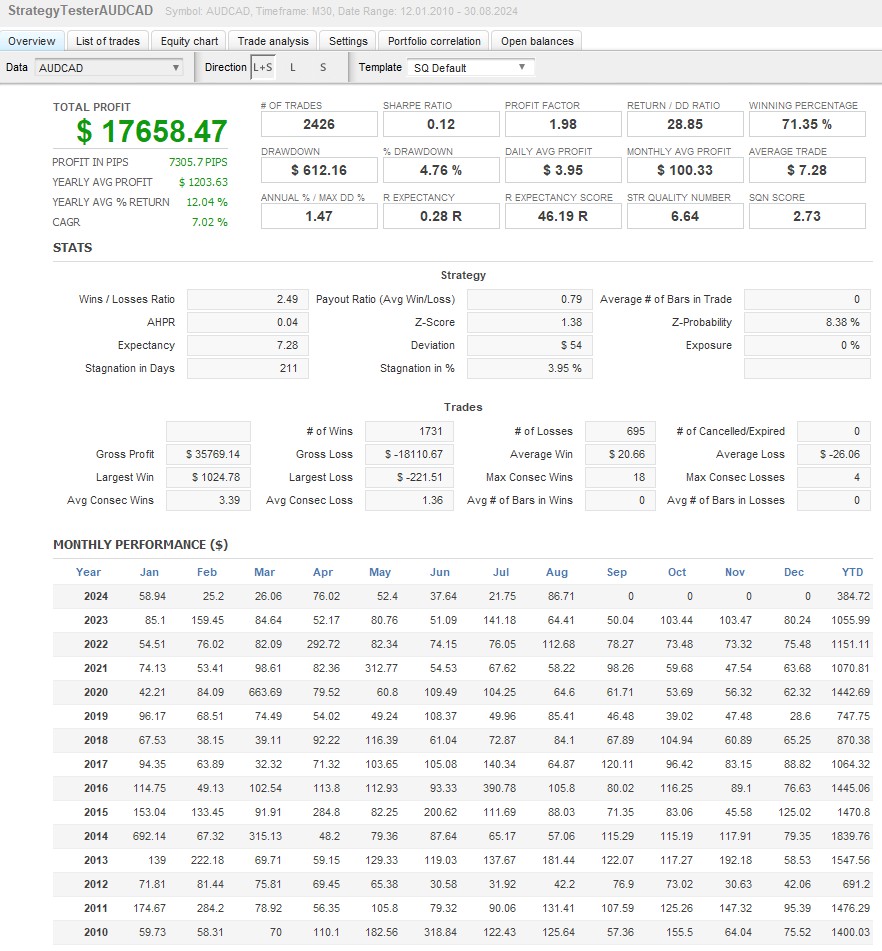Click the Year column header

click(x=89, y=572)
